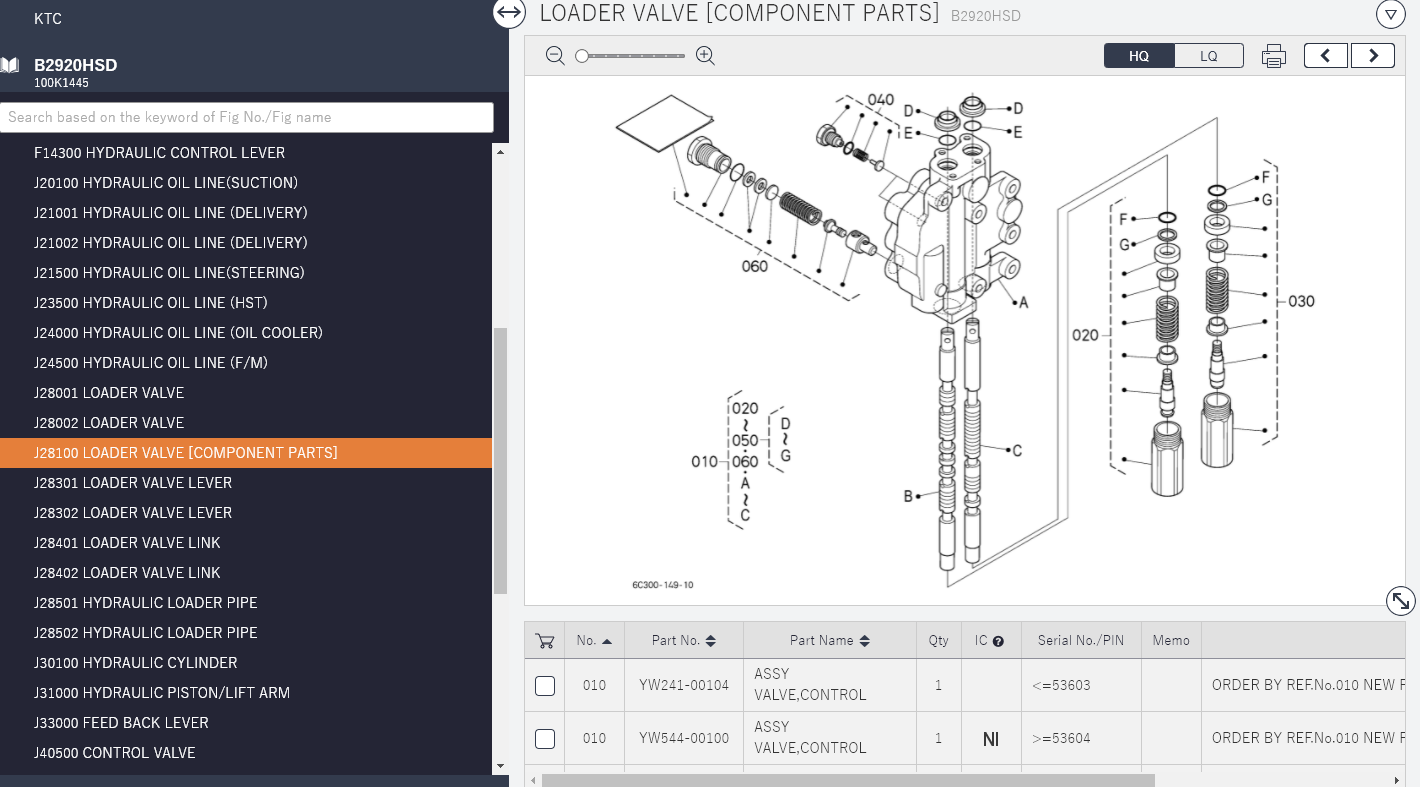Open IC help question mark icon

pos(998,641)
